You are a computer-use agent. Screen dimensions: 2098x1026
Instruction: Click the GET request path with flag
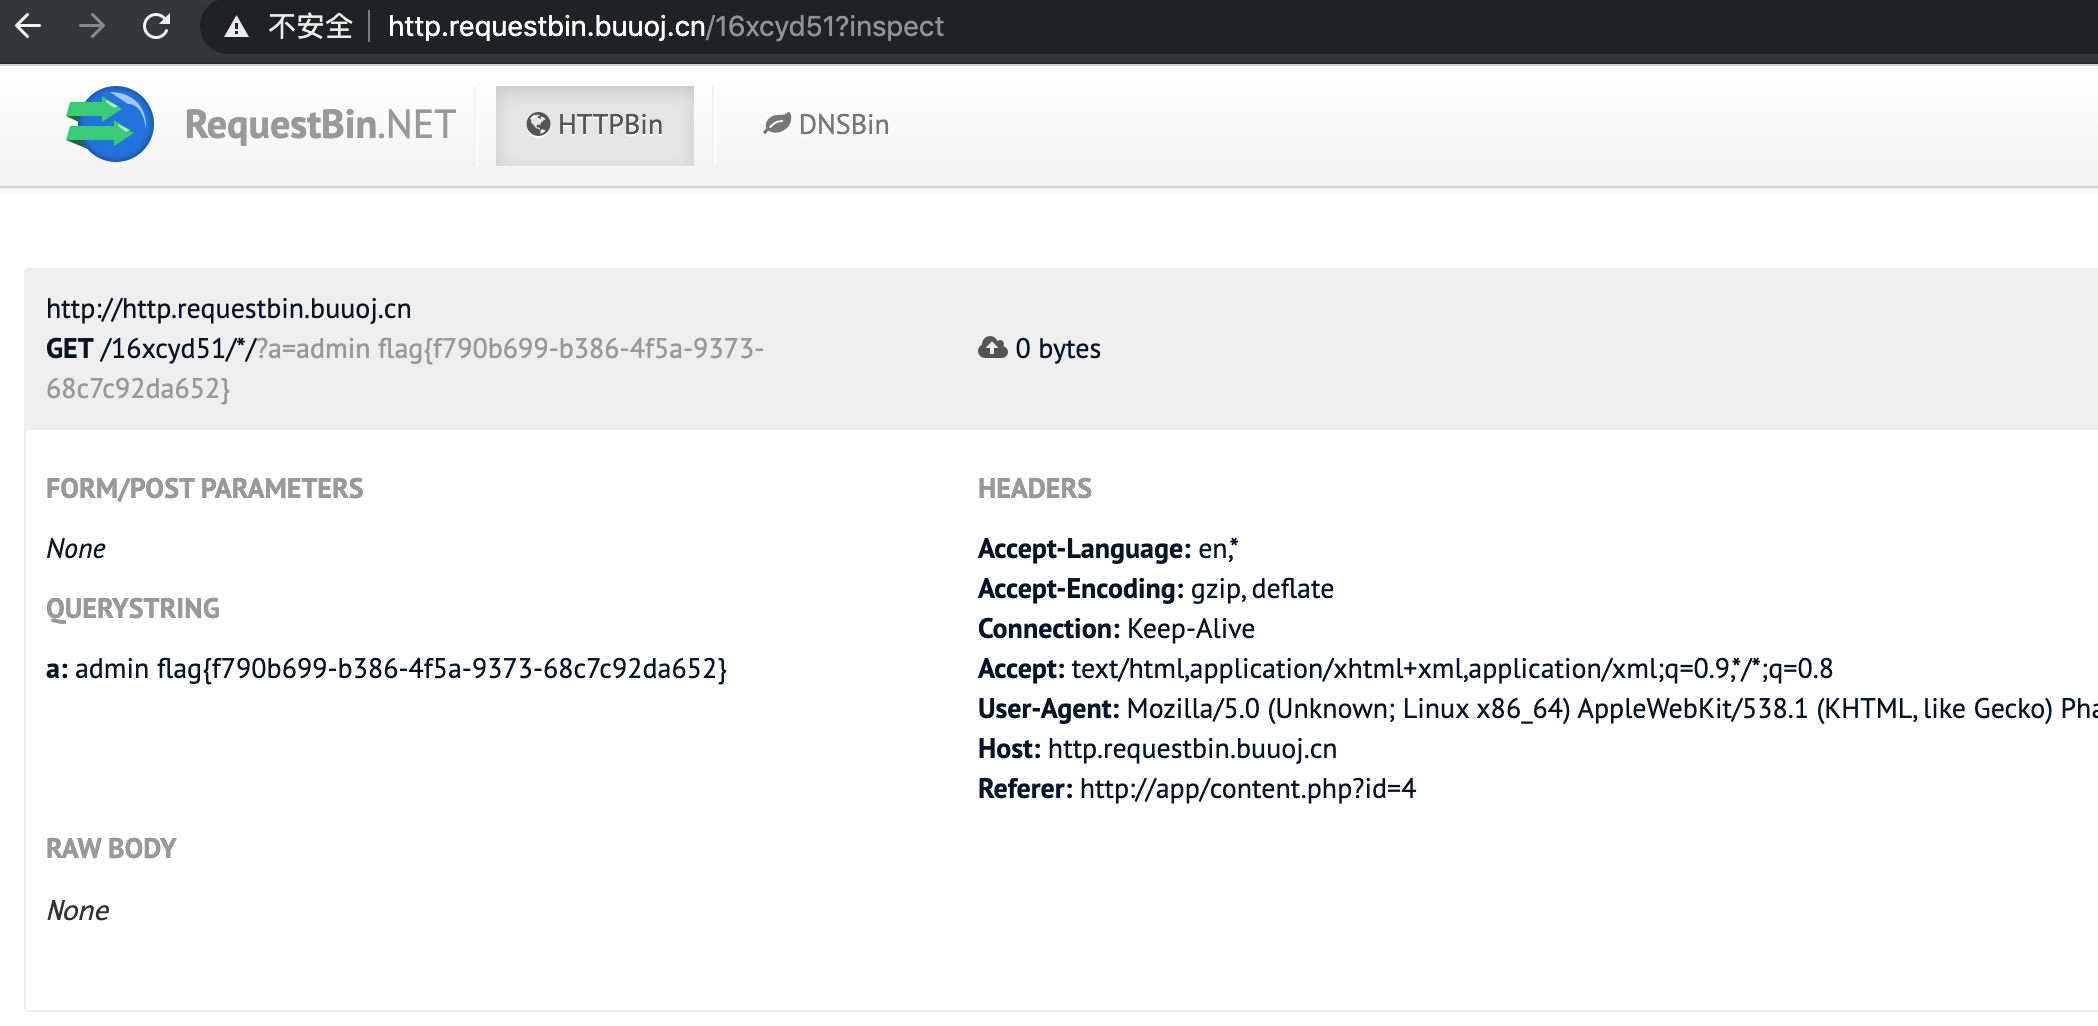tap(405, 368)
